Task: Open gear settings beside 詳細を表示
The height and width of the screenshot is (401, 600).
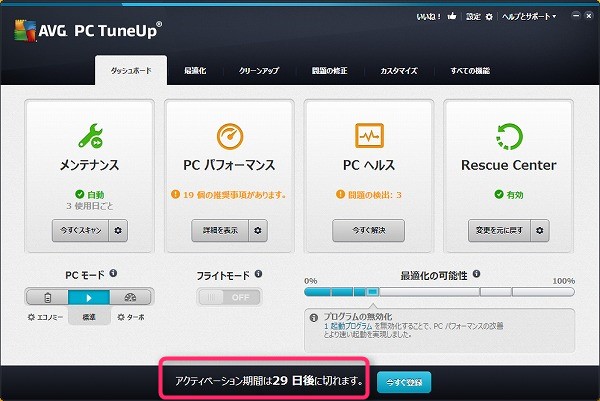Action: tap(258, 230)
